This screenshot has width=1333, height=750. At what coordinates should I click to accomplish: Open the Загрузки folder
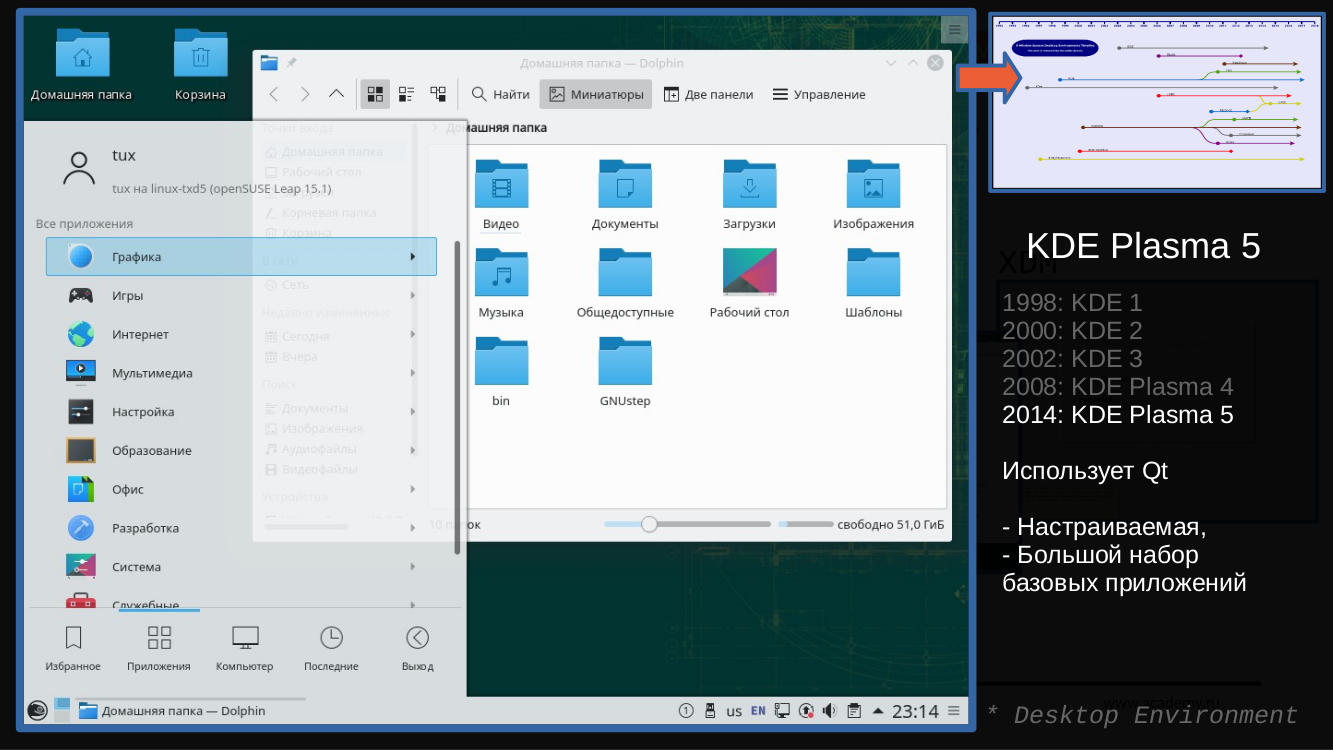749,194
